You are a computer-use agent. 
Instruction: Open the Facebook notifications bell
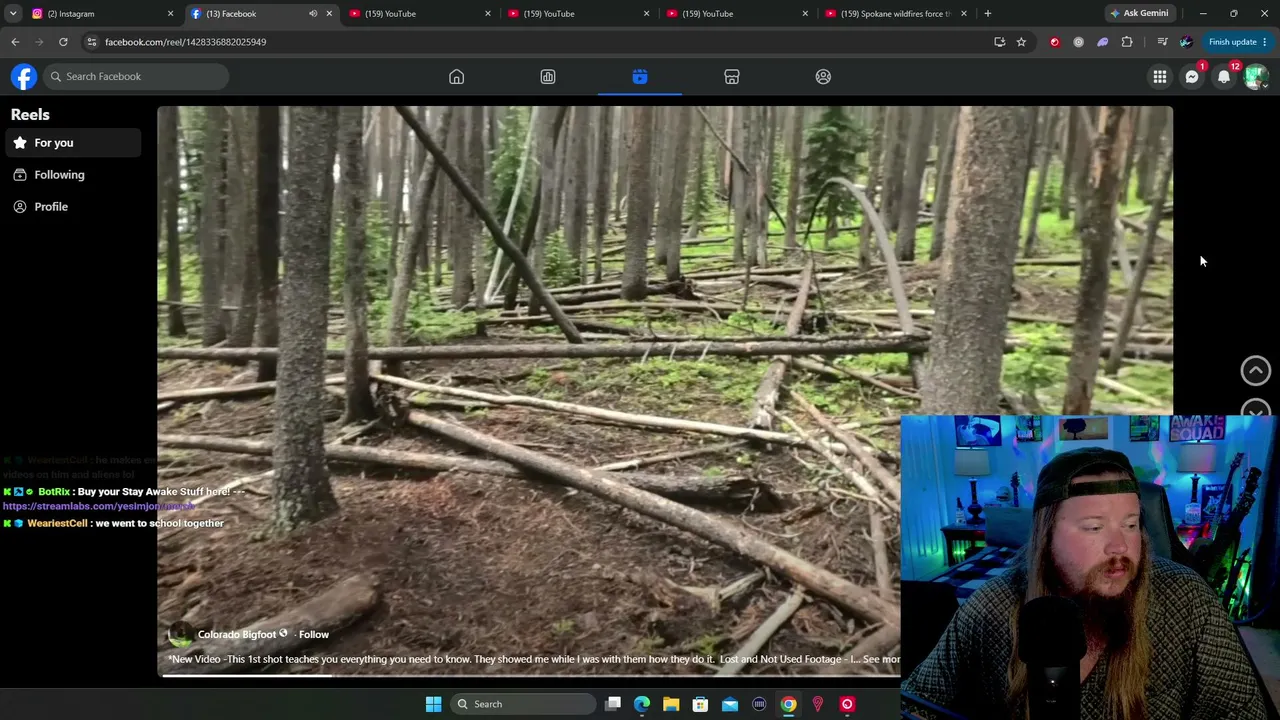pos(1224,77)
